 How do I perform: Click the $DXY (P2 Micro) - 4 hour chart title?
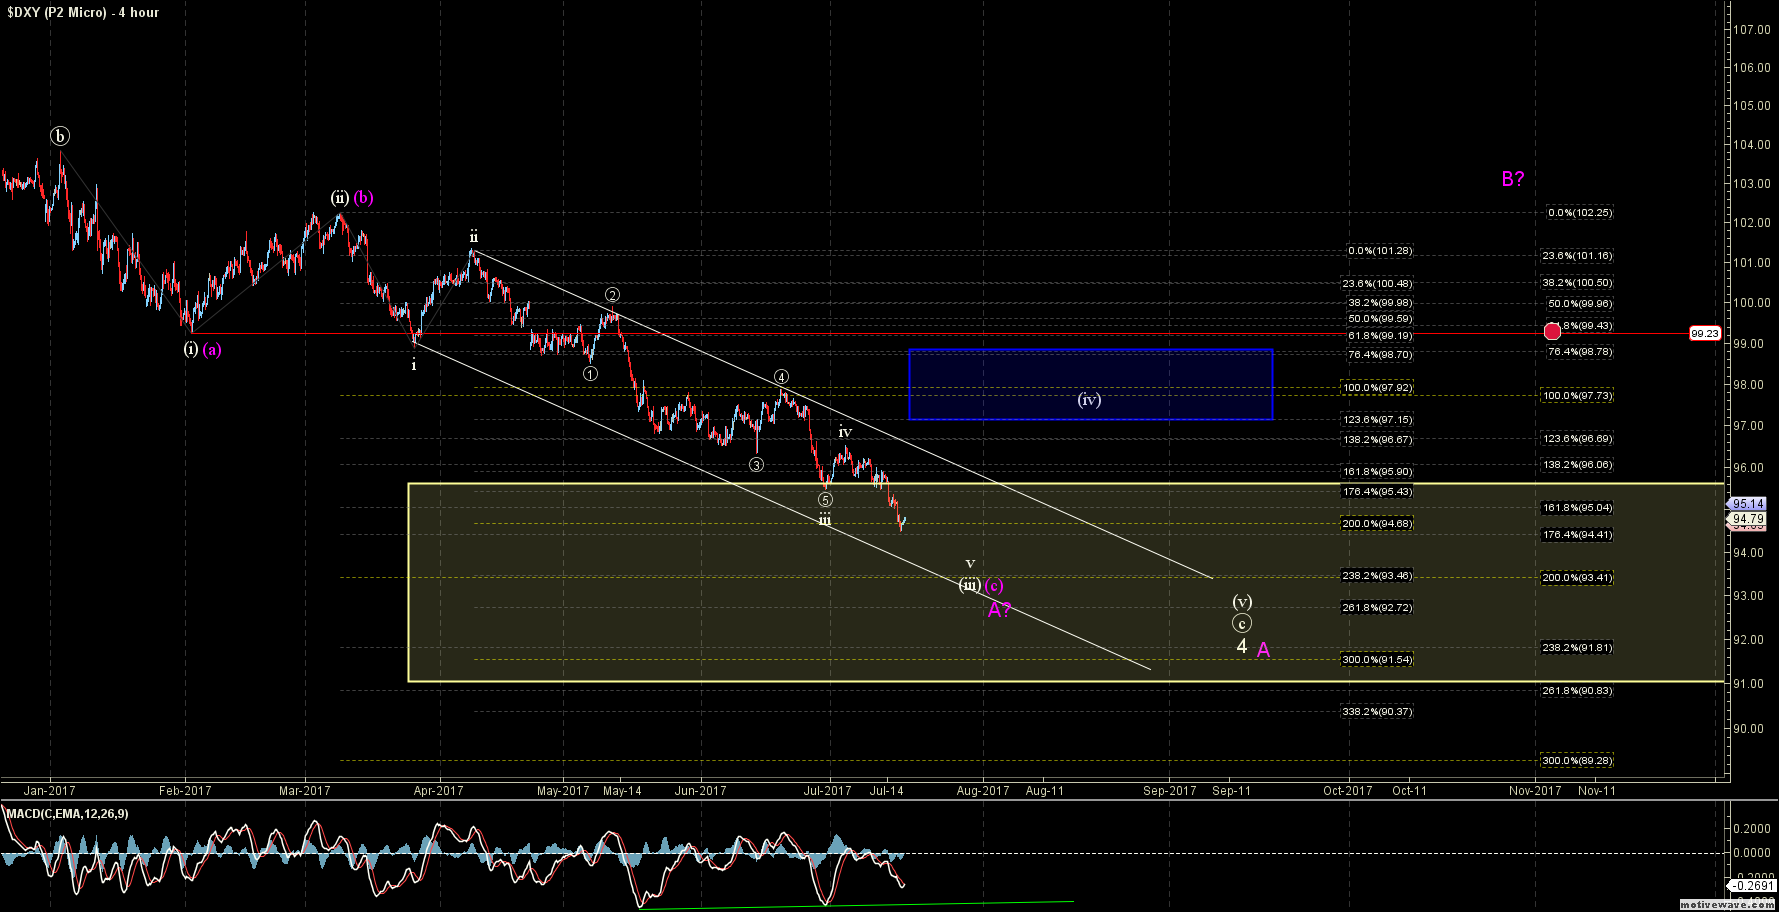point(81,13)
